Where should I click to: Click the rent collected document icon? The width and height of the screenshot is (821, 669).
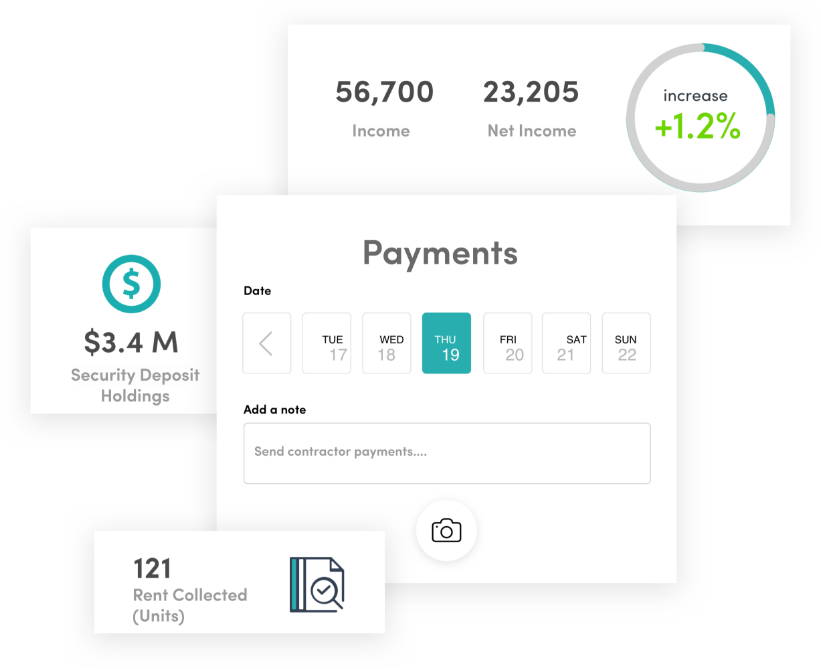coord(317,584)
